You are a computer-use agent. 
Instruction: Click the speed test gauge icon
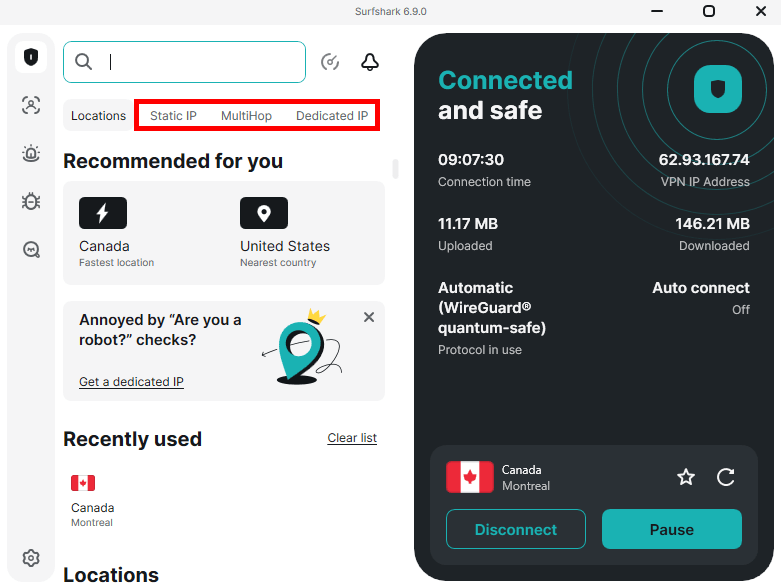(x=330, y=62)
